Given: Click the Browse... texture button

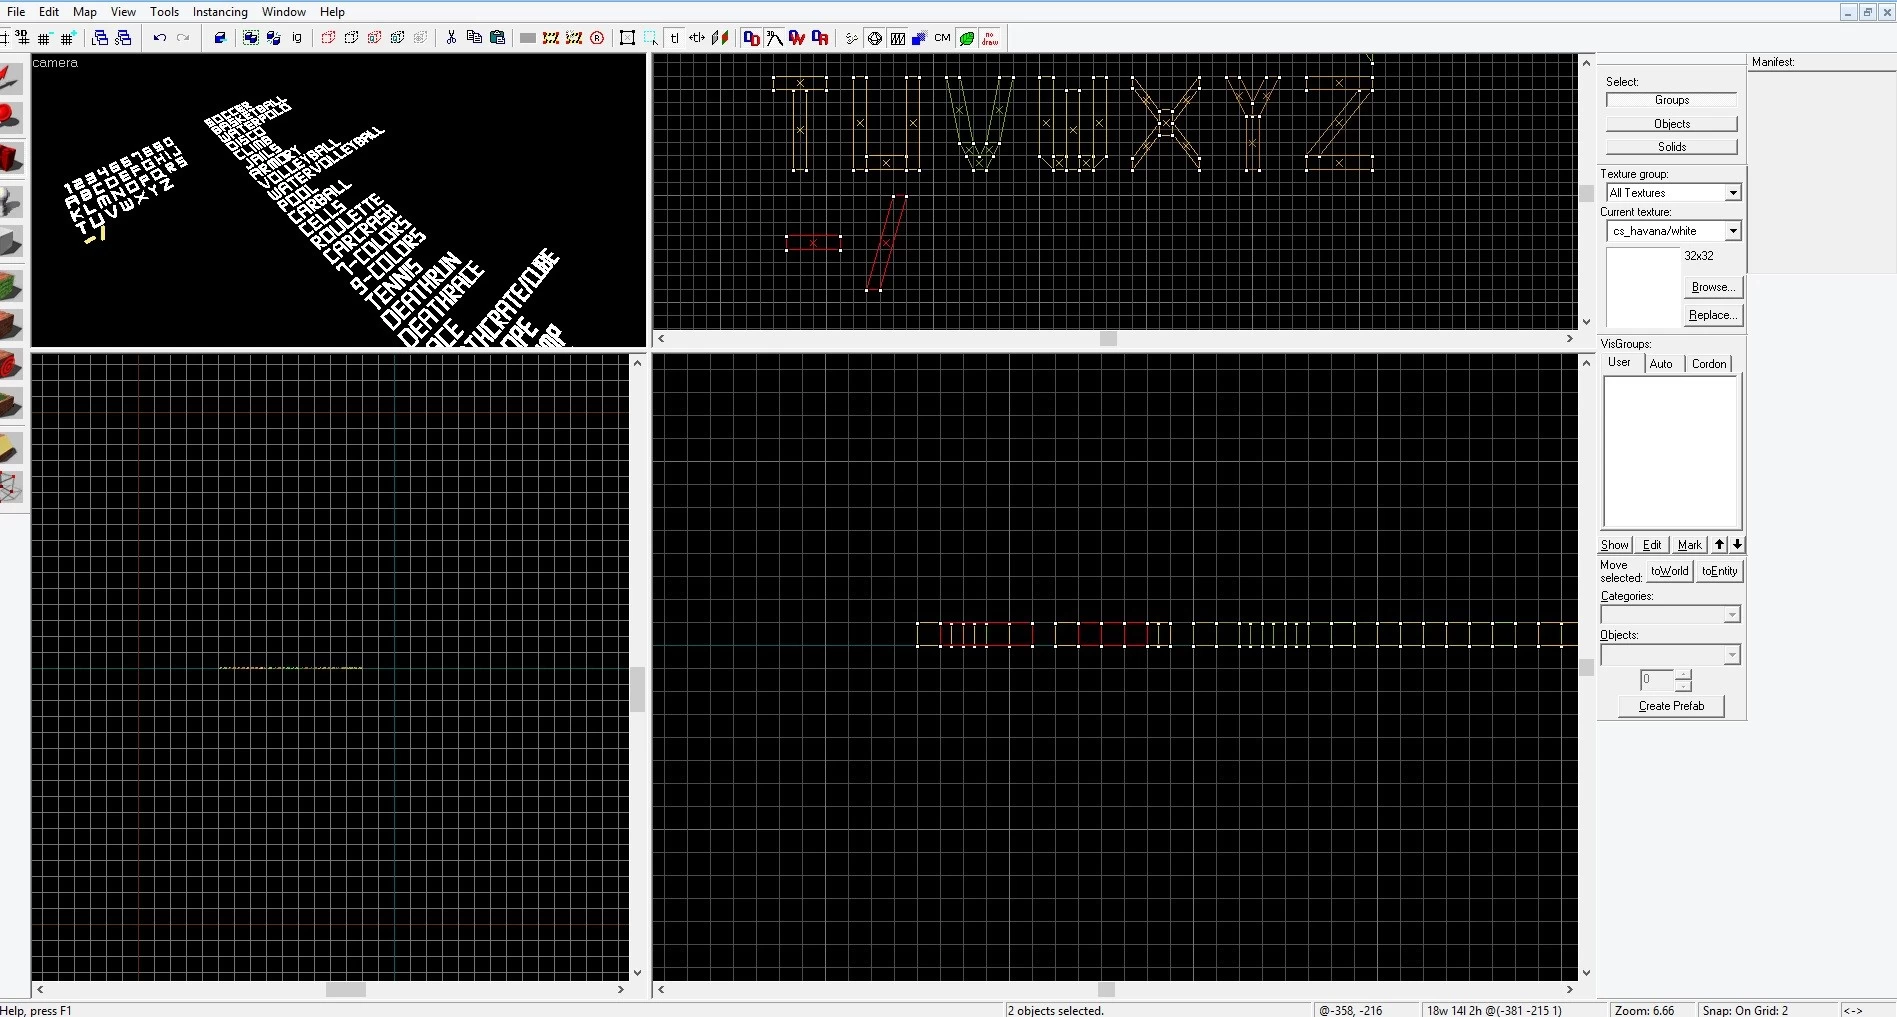Looking at the screenshot, I should pos(1713,287).
